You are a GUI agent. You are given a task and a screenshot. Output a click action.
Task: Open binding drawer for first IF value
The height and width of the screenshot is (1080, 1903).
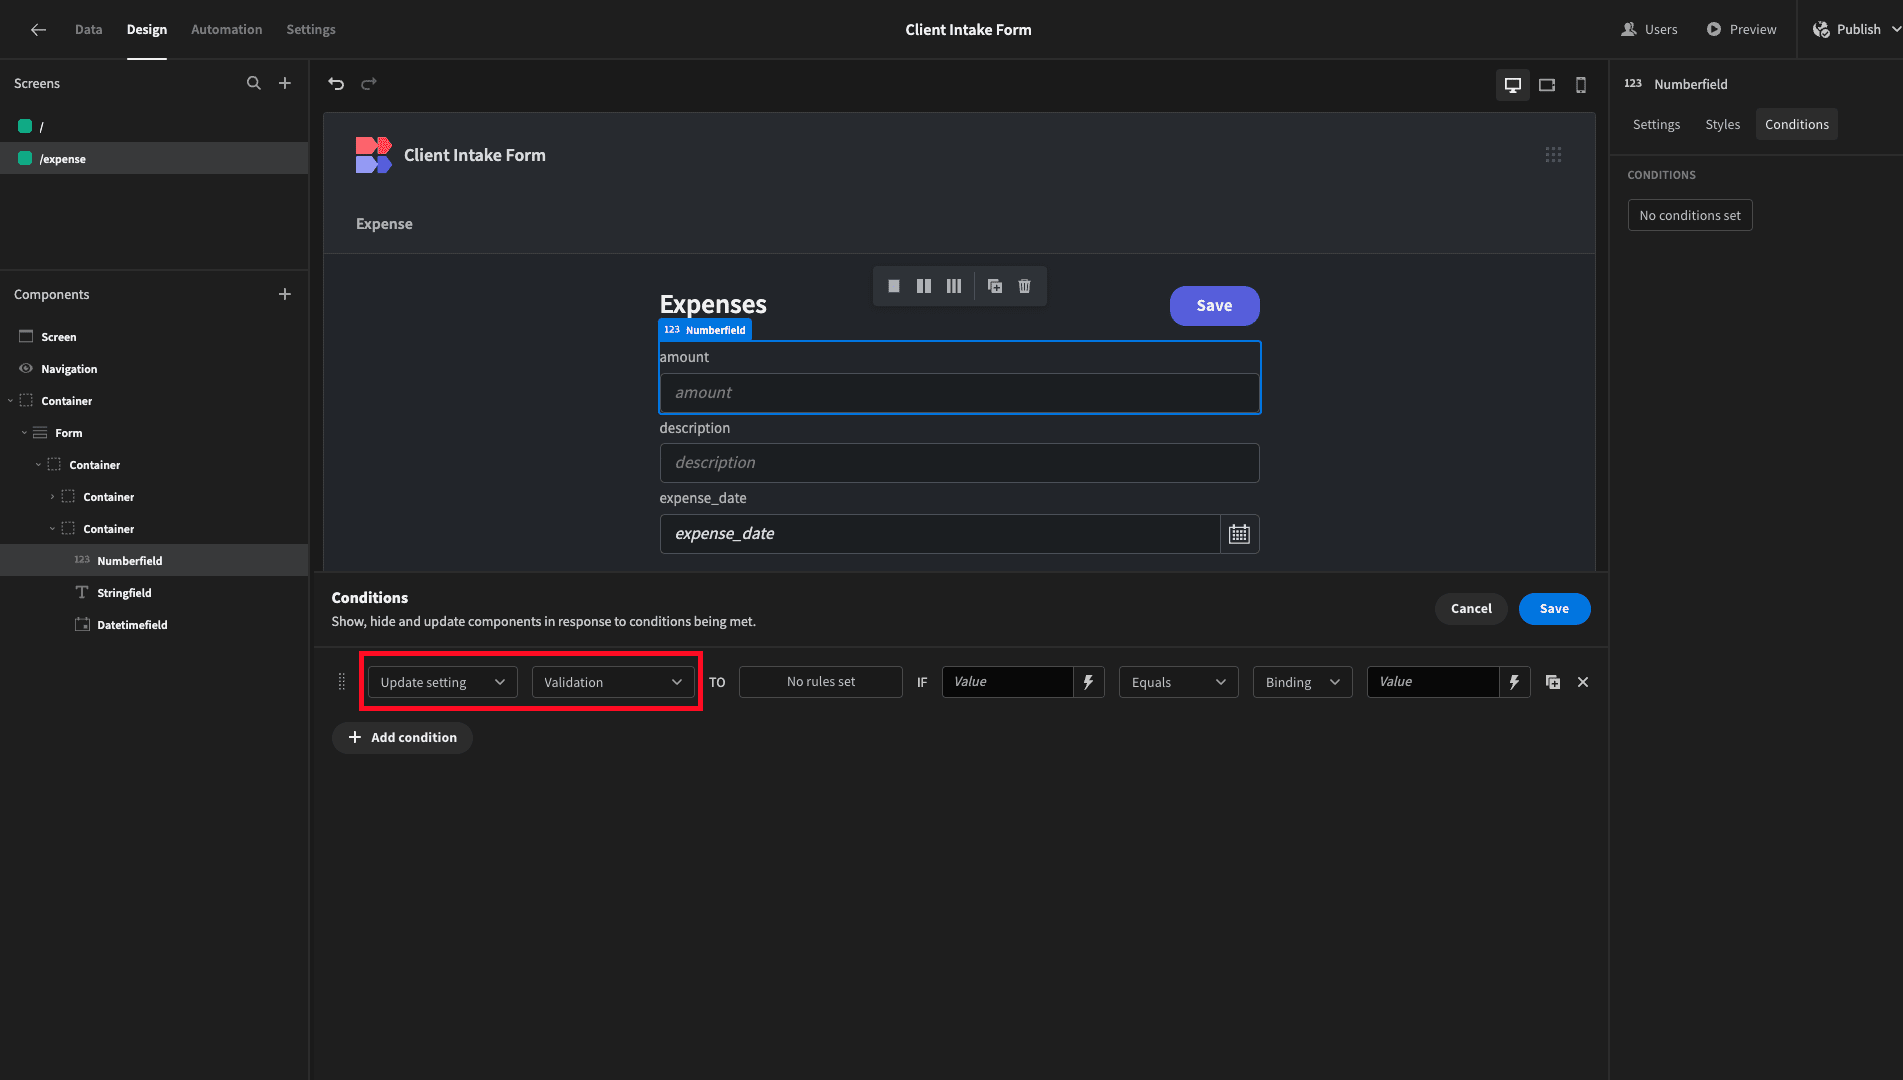pyautogui.click(x=1089, y=682)
